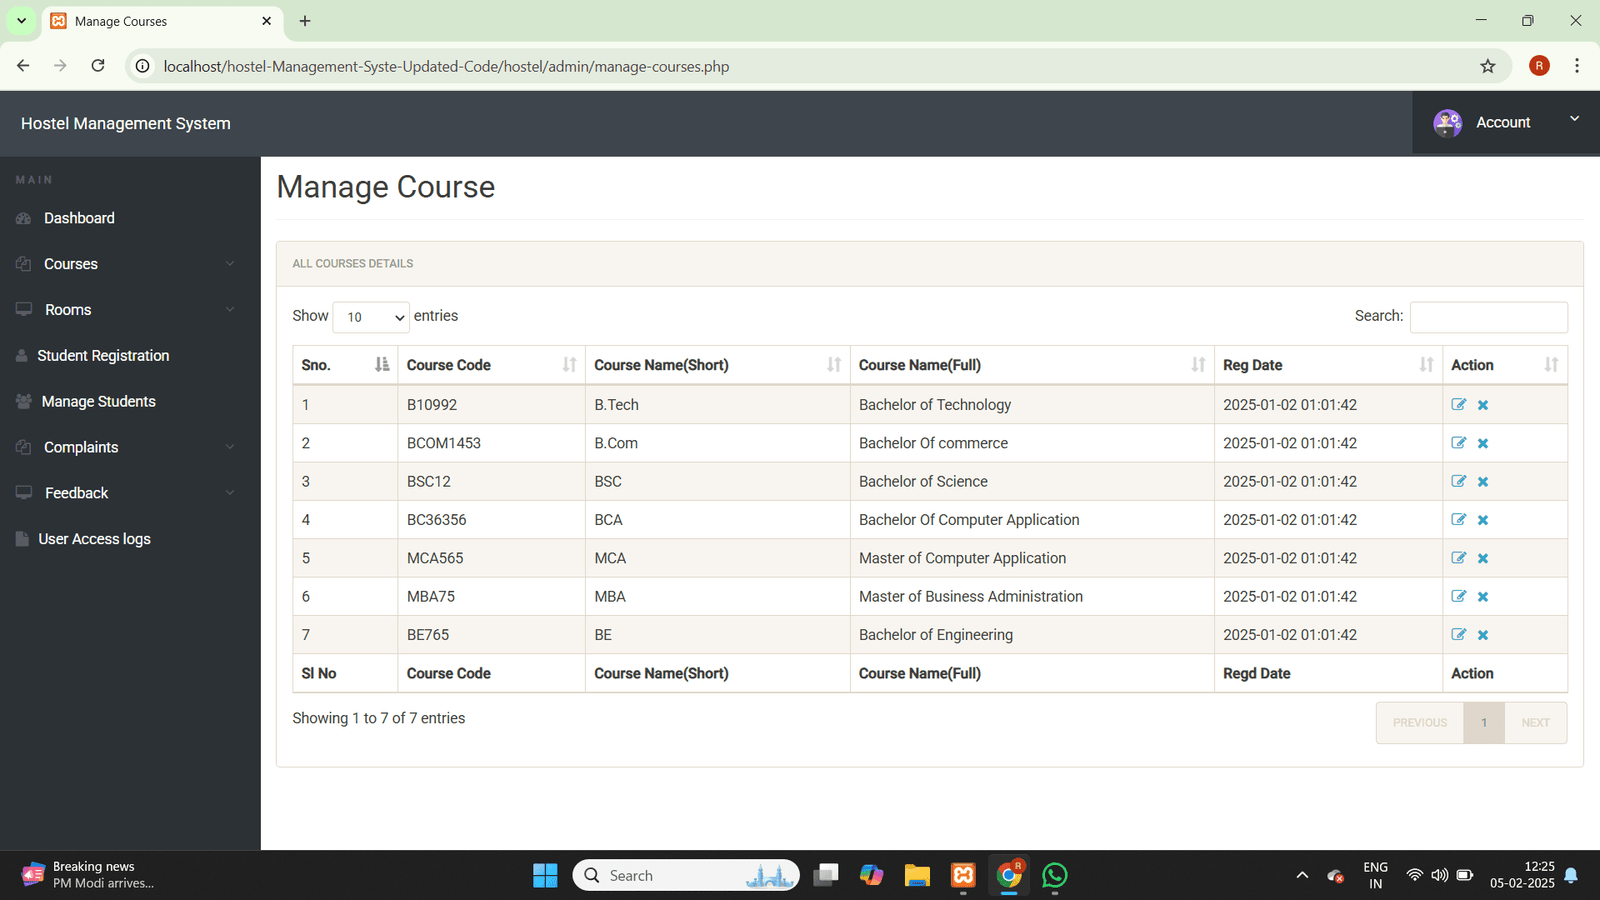
Task: Open Chrome three-dot menu
Action: pos(1577,66)
